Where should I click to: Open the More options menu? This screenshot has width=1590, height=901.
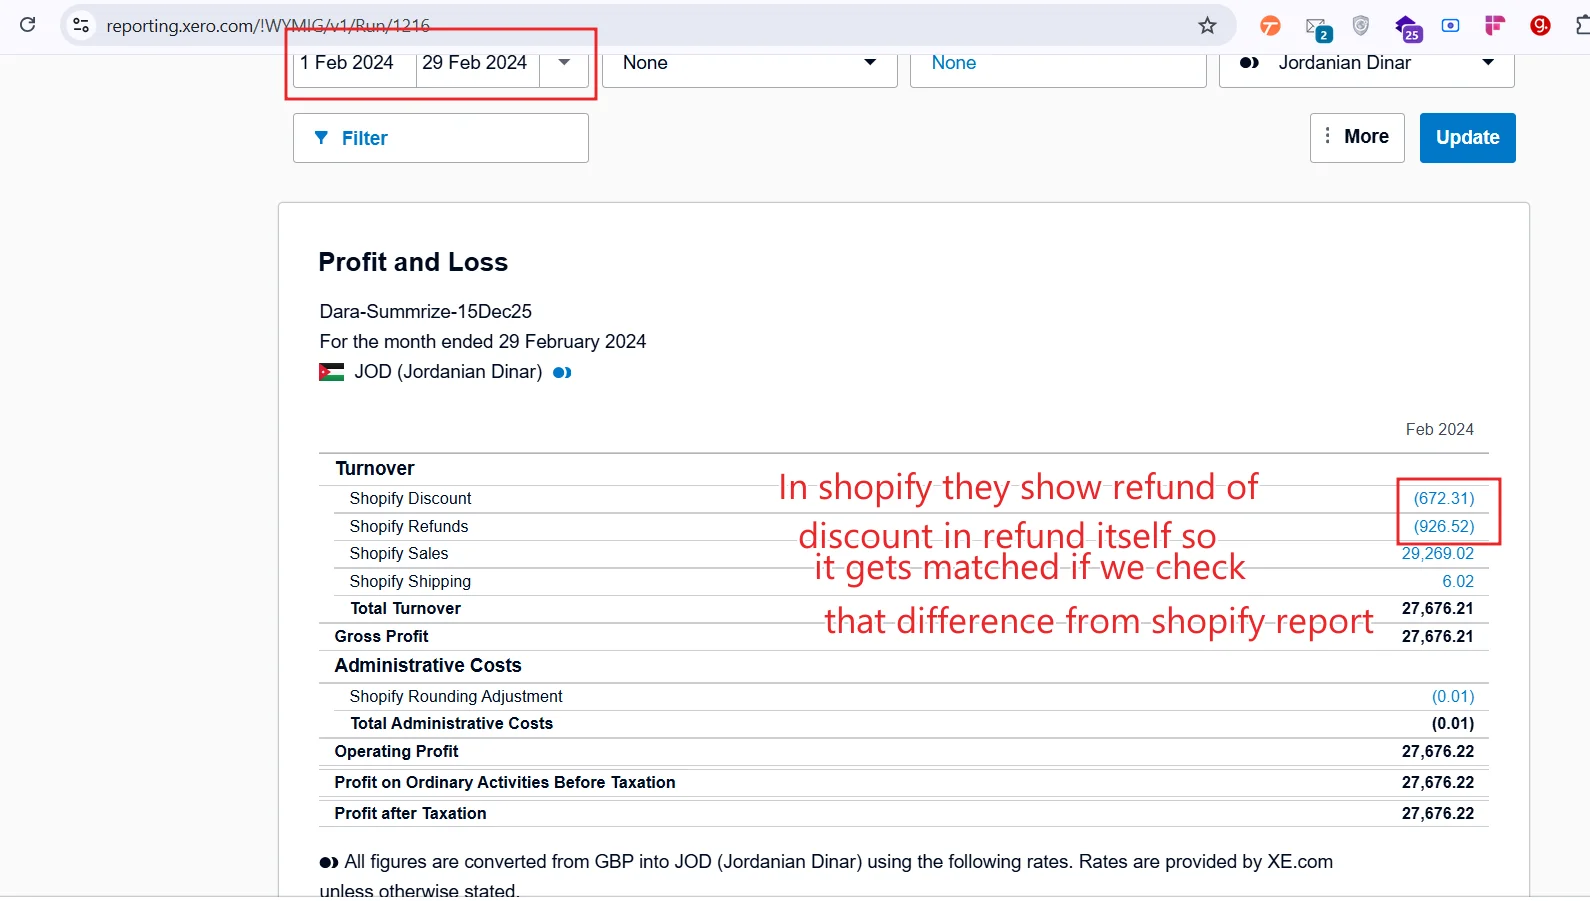(x=1357, y=137)
